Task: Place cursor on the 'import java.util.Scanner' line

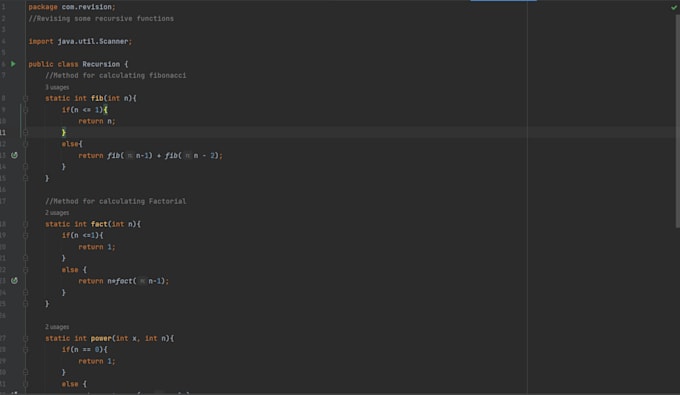Action: (x=80, y=42)
